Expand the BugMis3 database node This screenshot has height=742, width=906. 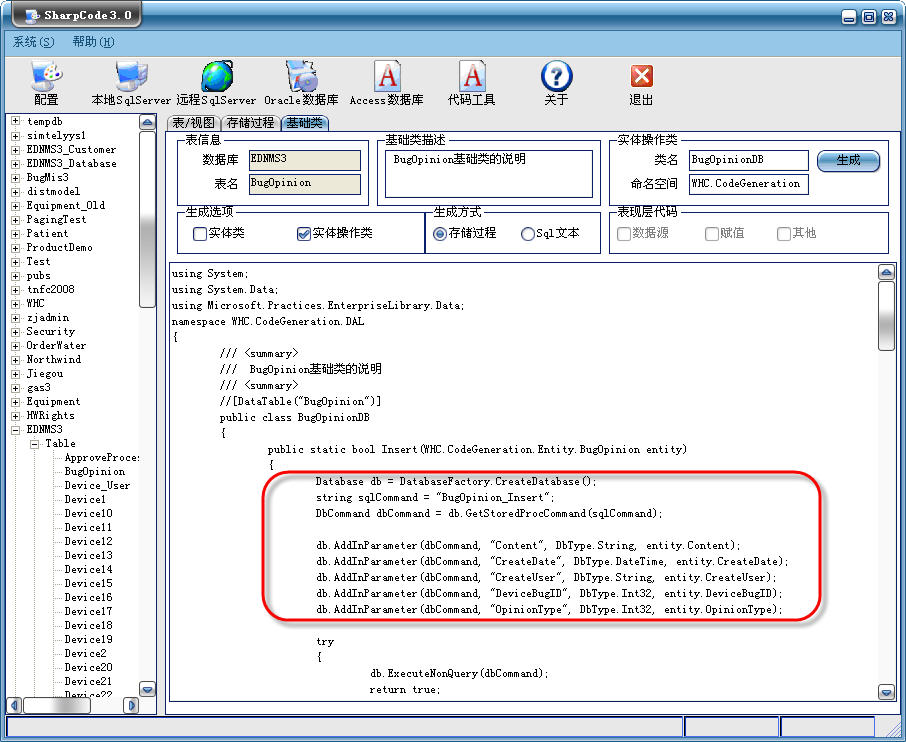(x=16, y=177)
